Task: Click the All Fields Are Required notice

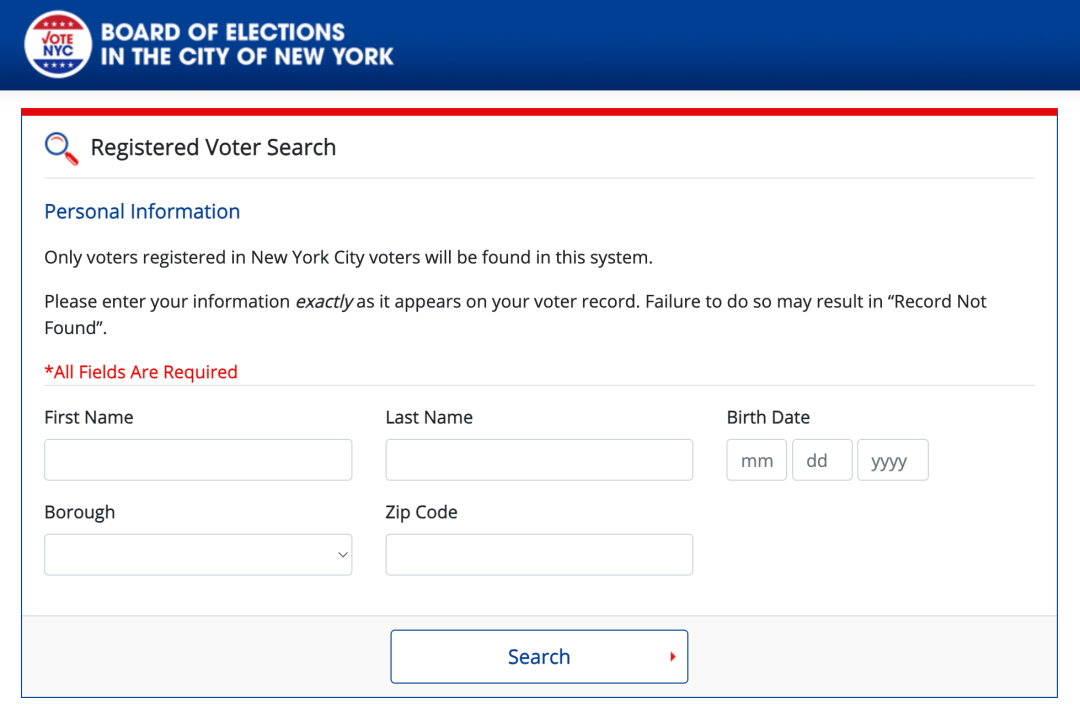Action: [141, 372]
